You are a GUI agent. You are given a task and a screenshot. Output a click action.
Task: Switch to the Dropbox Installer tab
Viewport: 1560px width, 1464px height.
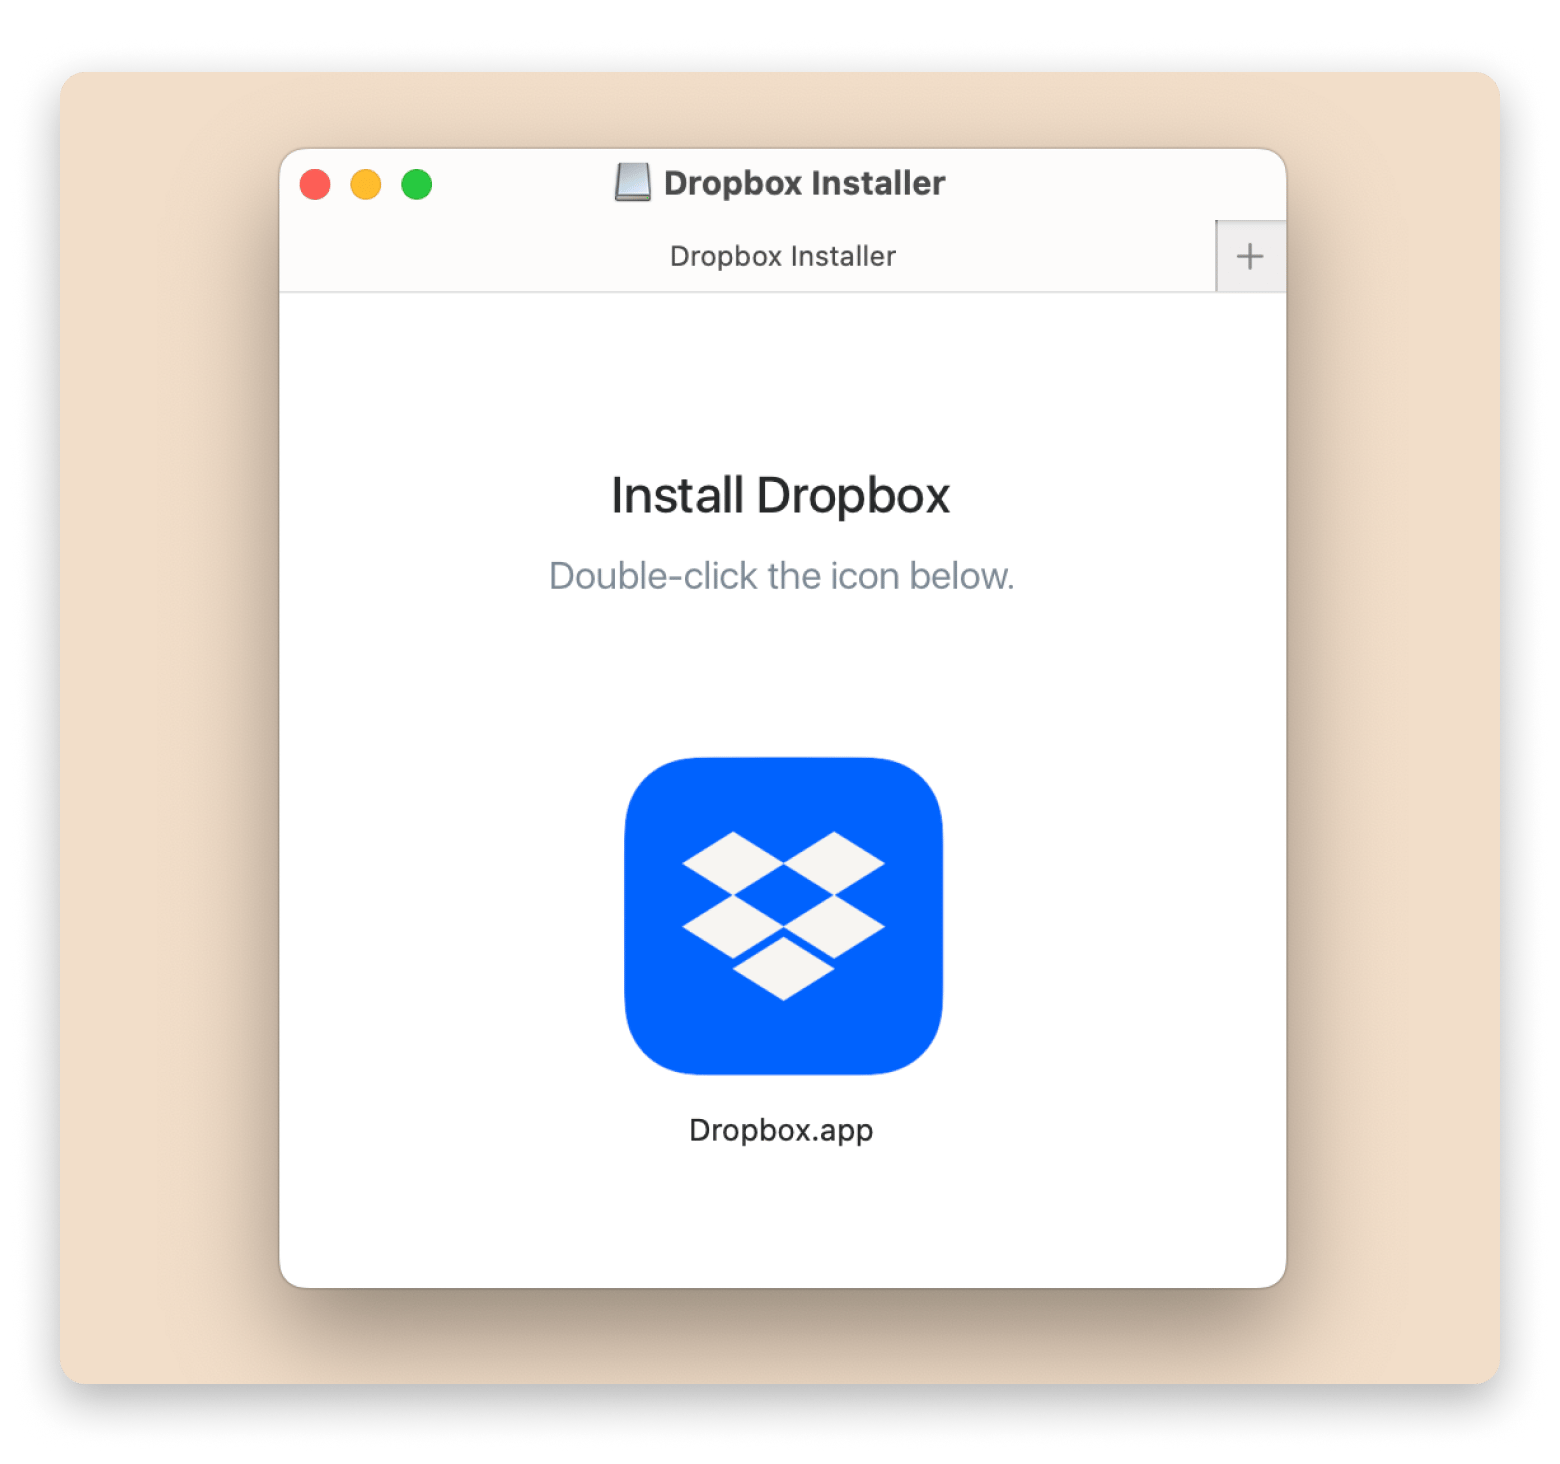coord(782,257)
